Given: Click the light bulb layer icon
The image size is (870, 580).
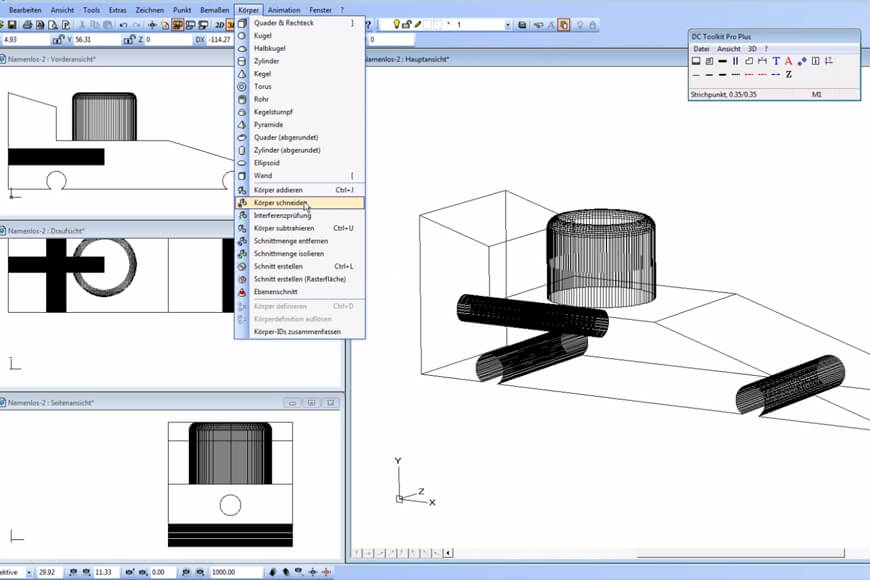Looking at the screenshot, I should [397, 24].
